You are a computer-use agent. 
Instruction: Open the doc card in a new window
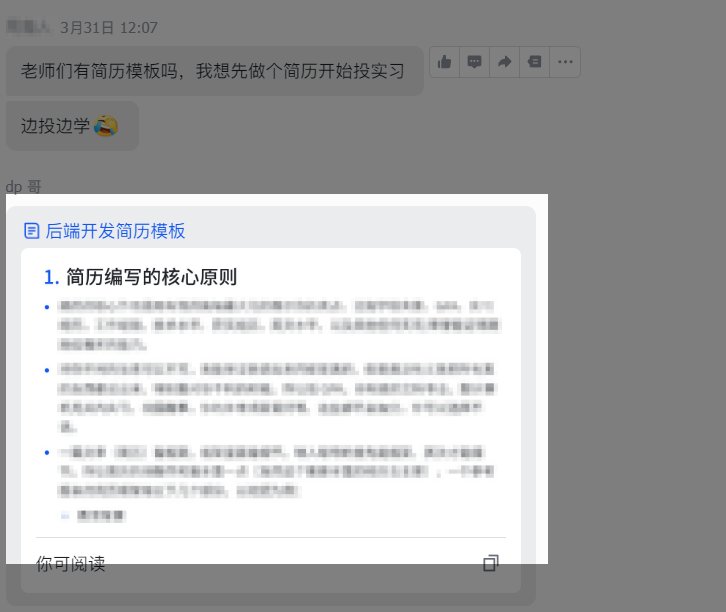coord(491,563)
